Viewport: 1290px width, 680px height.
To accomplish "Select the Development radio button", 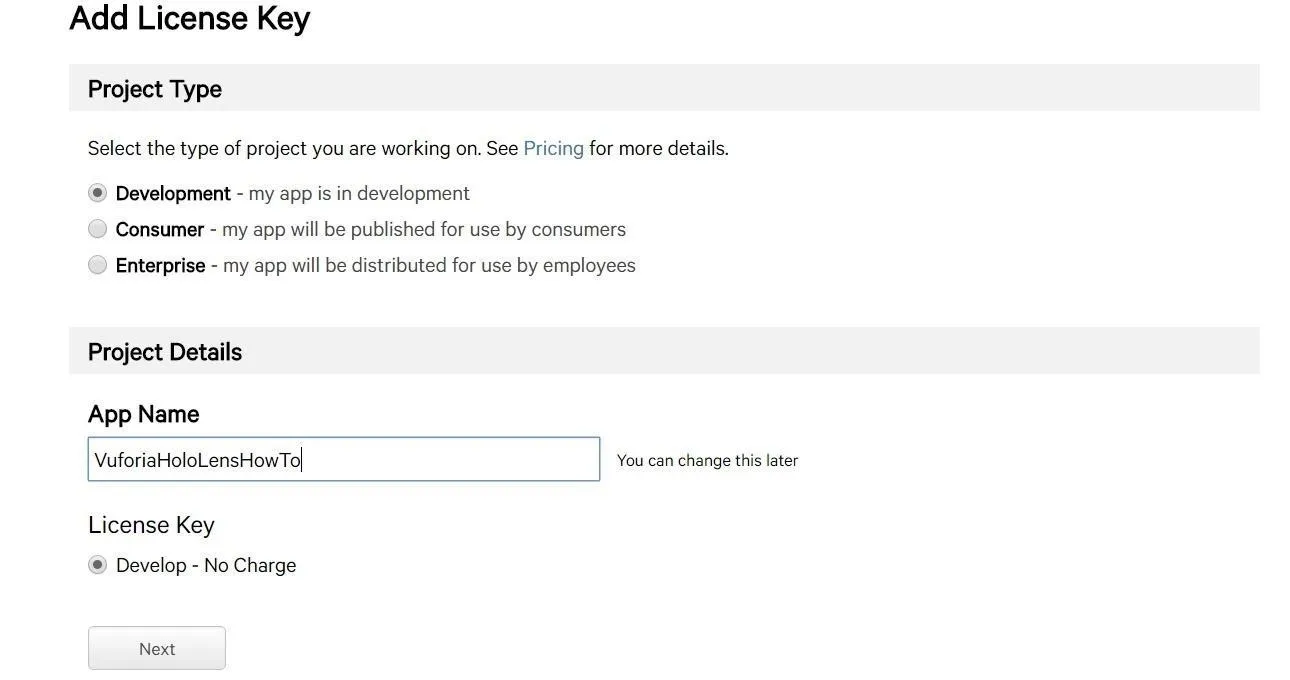I will click(x=97, y=192).
